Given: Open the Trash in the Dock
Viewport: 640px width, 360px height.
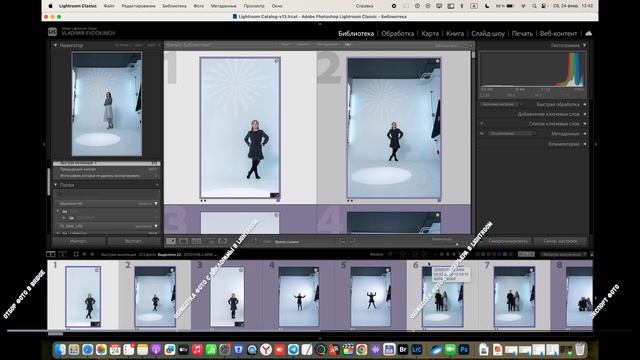Looking at the screenshot, I should pyautogui.click(x=580, y=350).
